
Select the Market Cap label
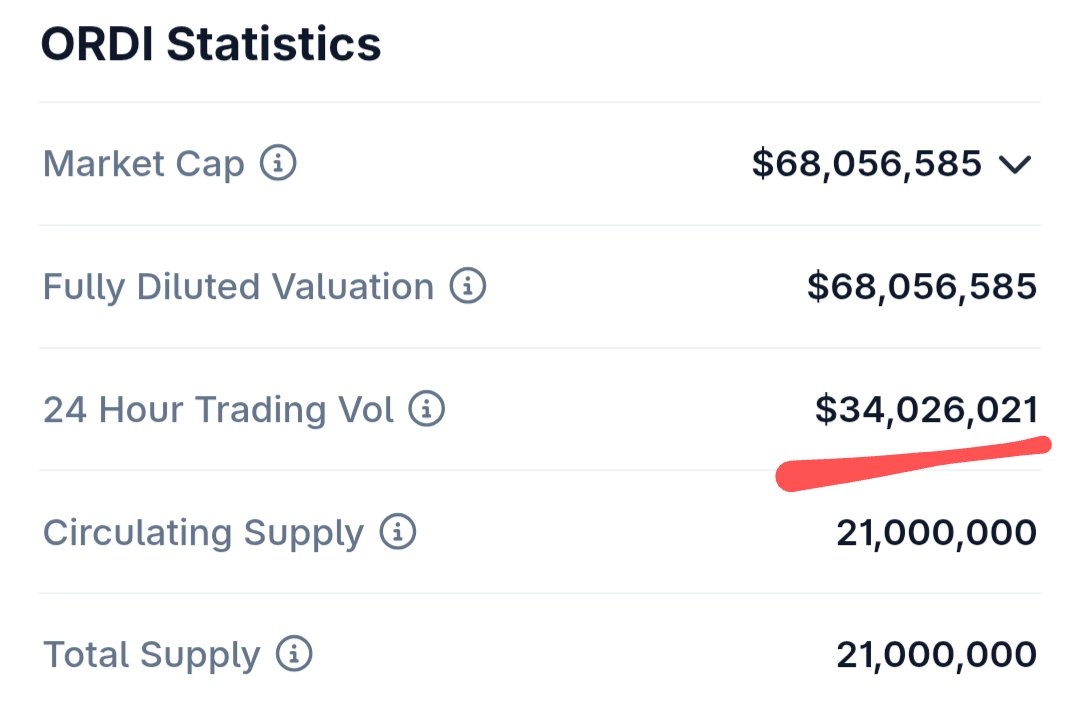click(x=144, y=164)
